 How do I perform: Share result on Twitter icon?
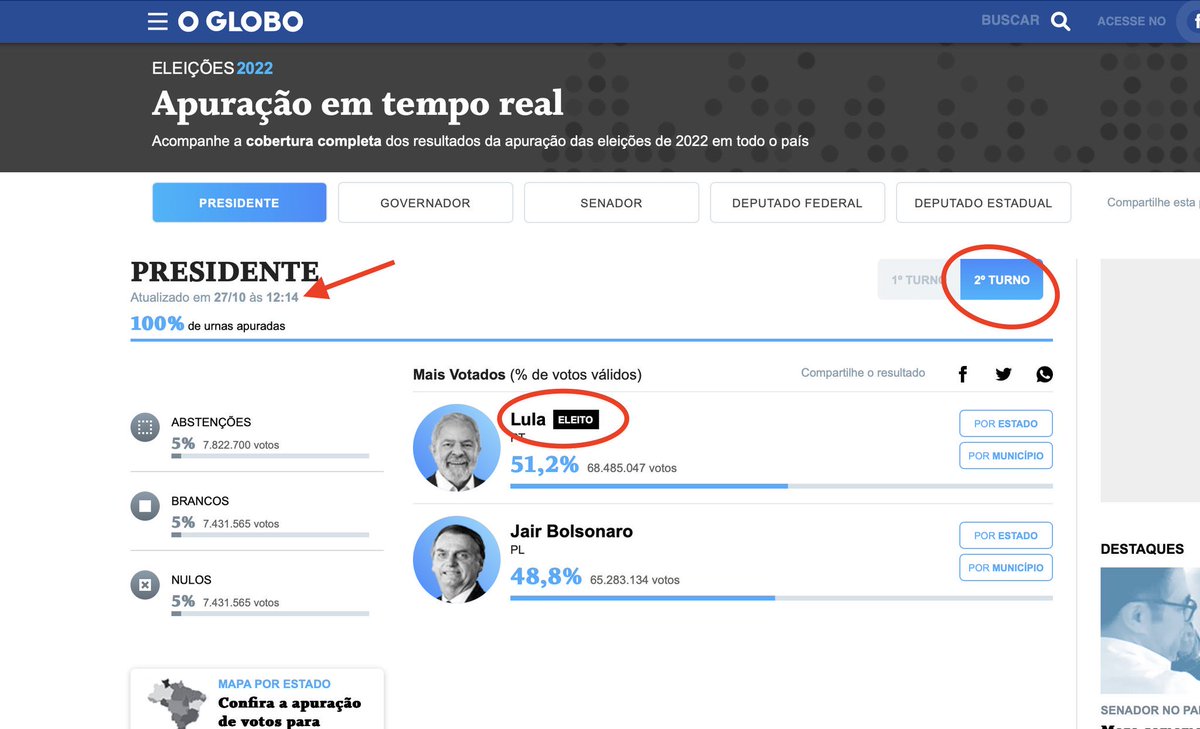1003,374
